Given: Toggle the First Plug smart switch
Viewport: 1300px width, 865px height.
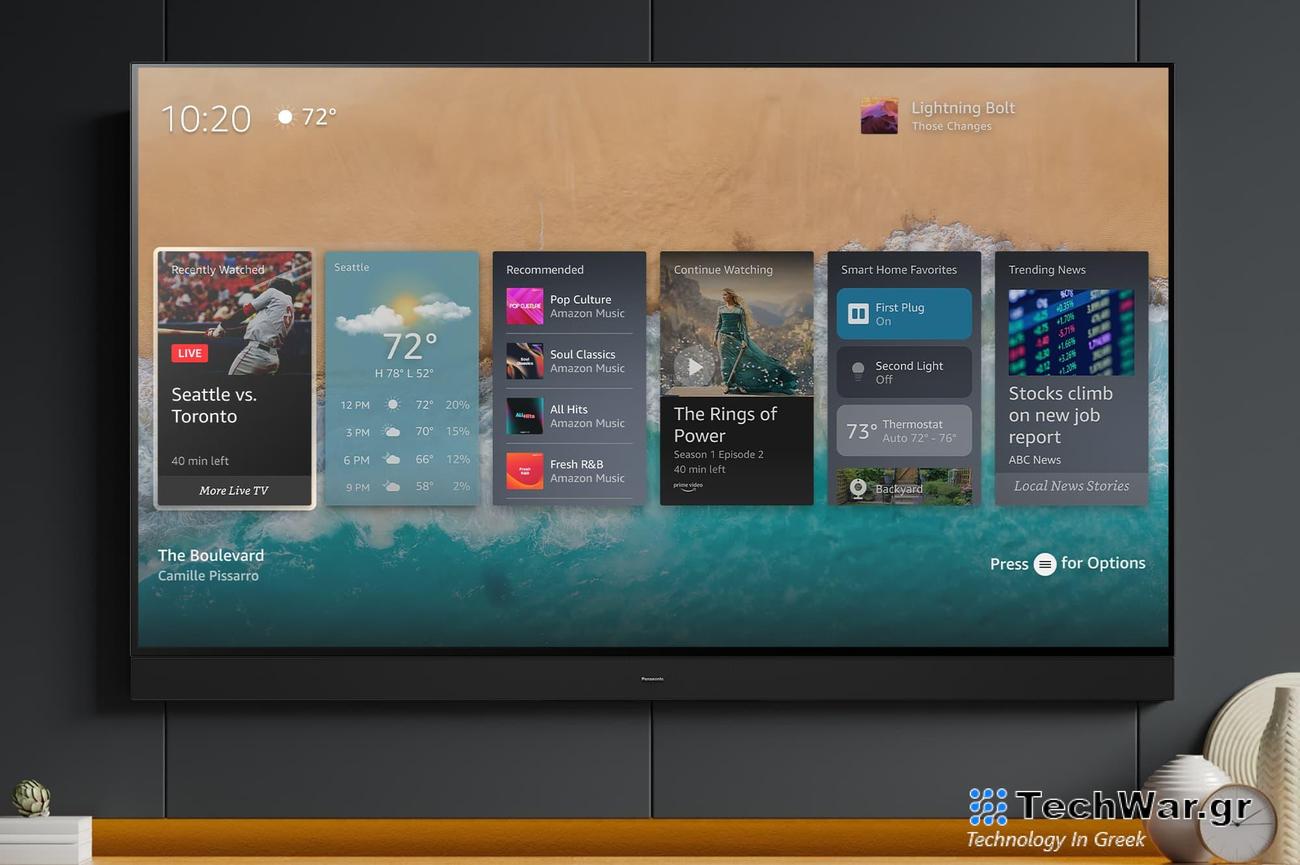Looking at the screenshot, I should (903, 314).
